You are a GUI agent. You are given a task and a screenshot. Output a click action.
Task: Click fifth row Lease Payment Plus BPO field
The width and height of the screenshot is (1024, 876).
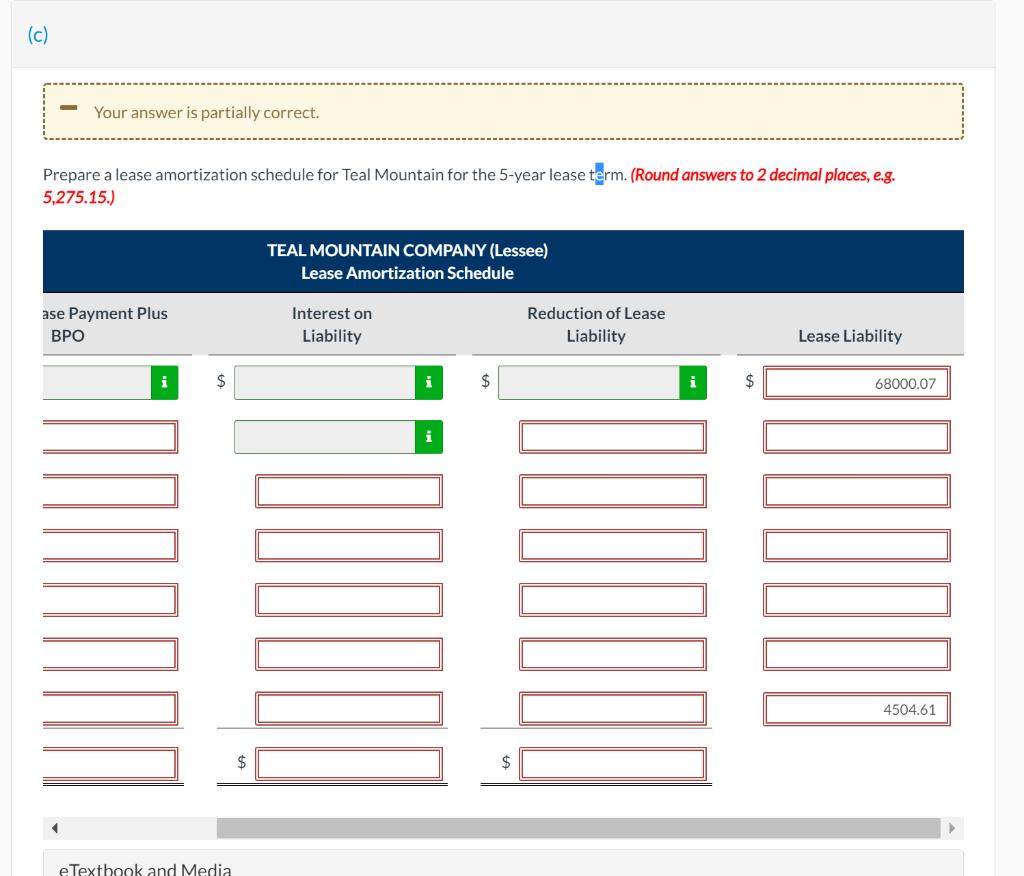click(110, 600)
